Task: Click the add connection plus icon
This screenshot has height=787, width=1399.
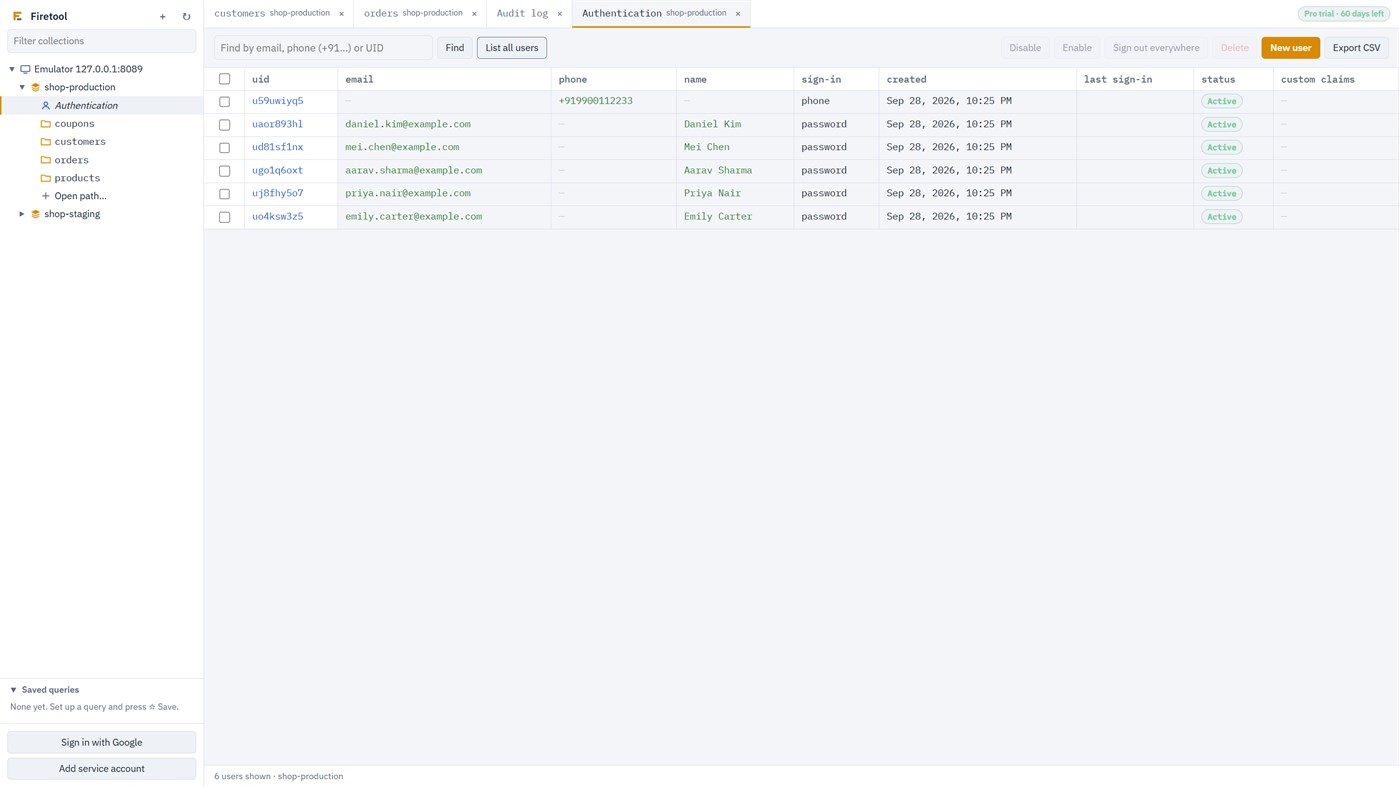Action: 163,17
